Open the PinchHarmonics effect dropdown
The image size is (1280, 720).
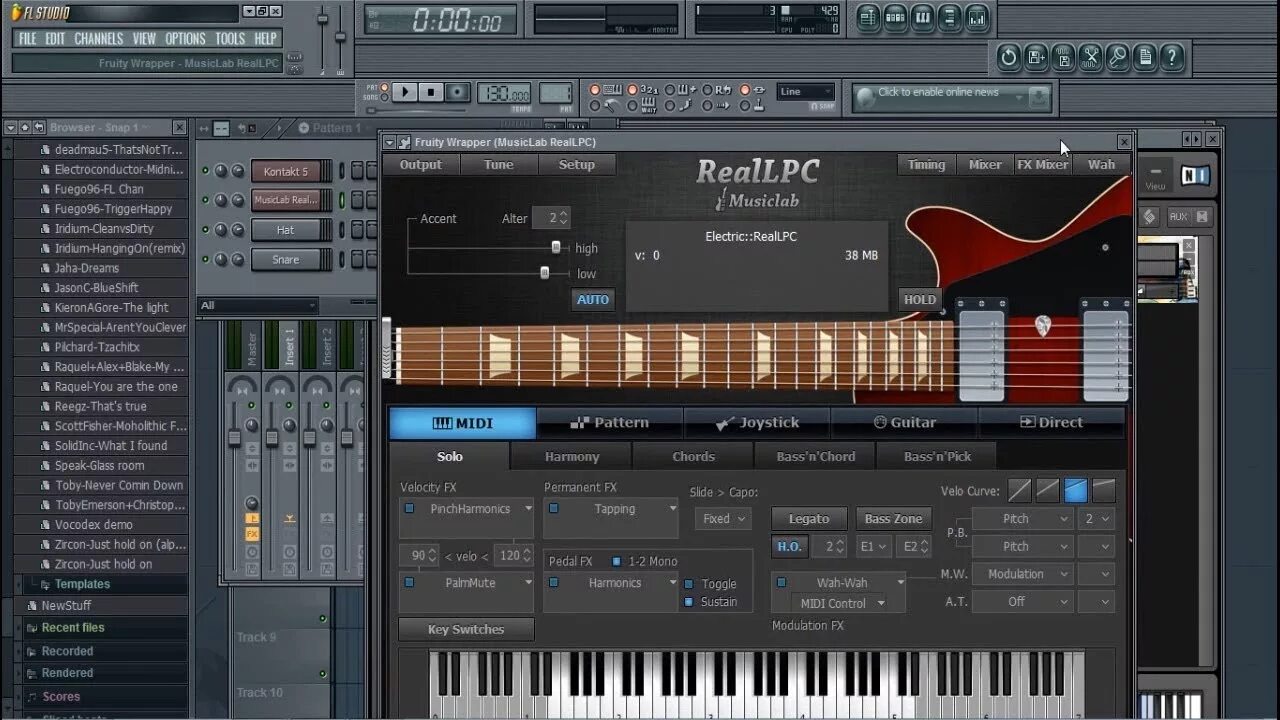pyautogui.click(x=528, y=508)
